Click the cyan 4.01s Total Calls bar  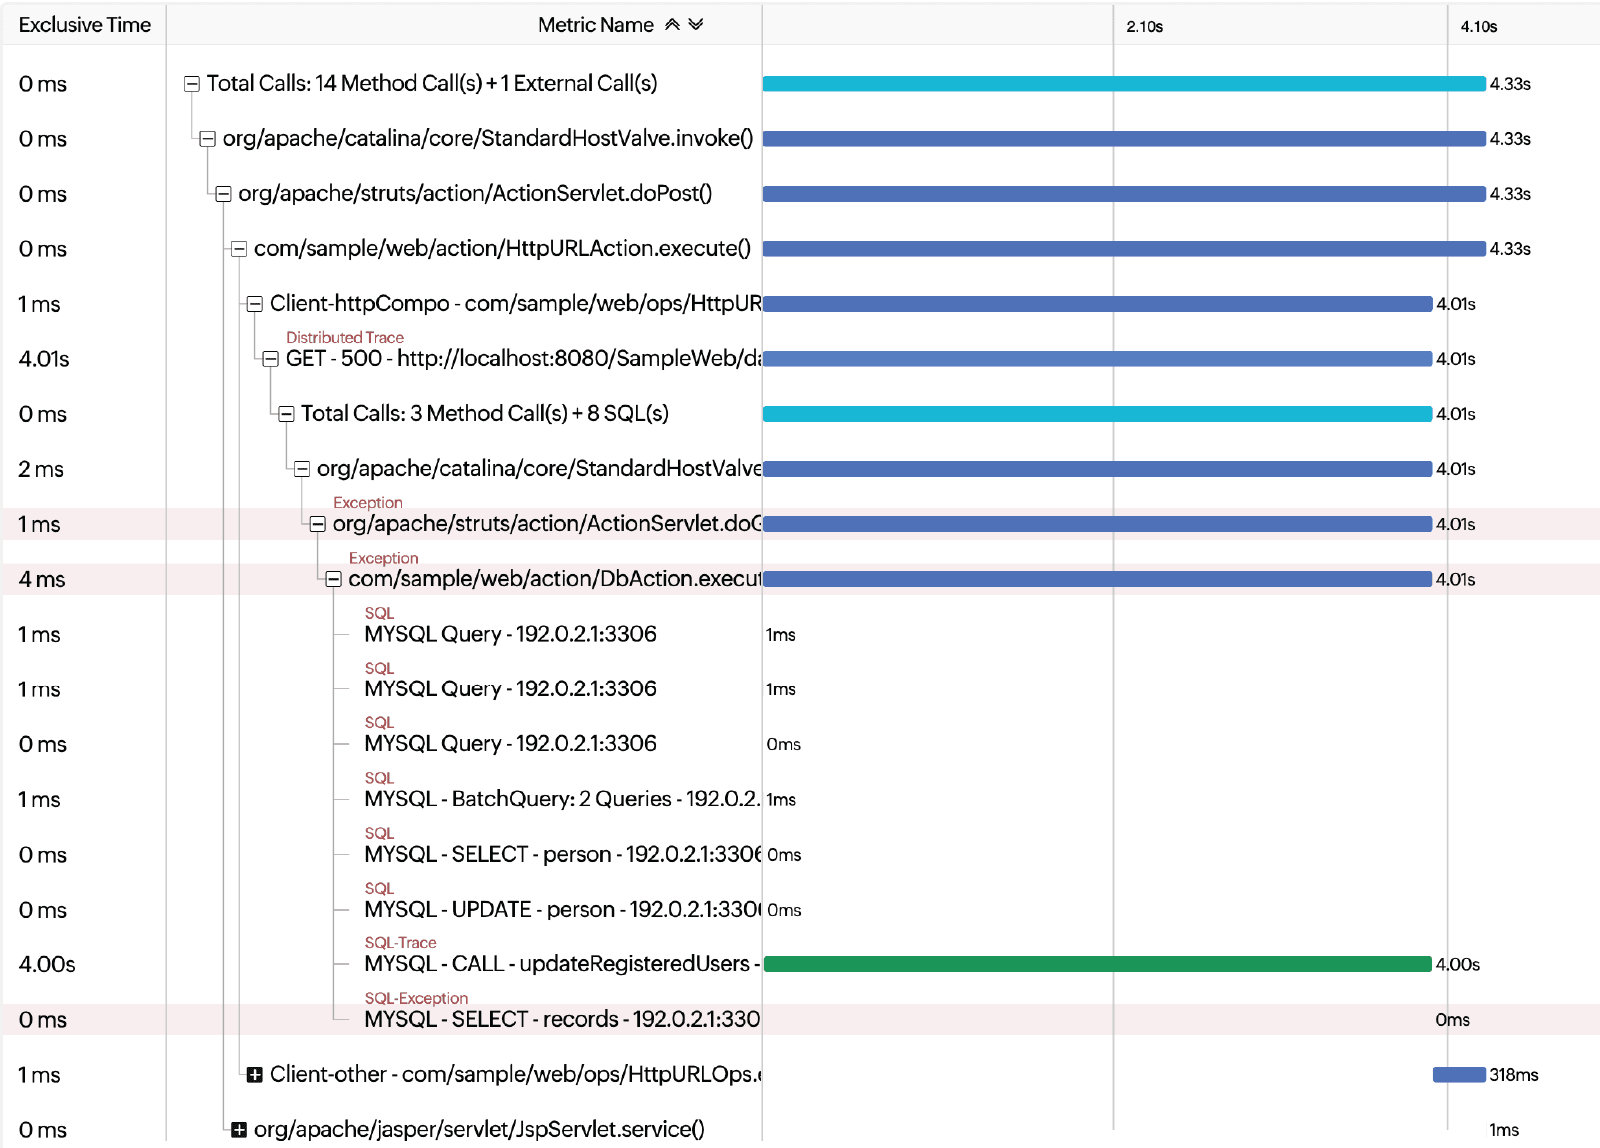(1097, 414)
